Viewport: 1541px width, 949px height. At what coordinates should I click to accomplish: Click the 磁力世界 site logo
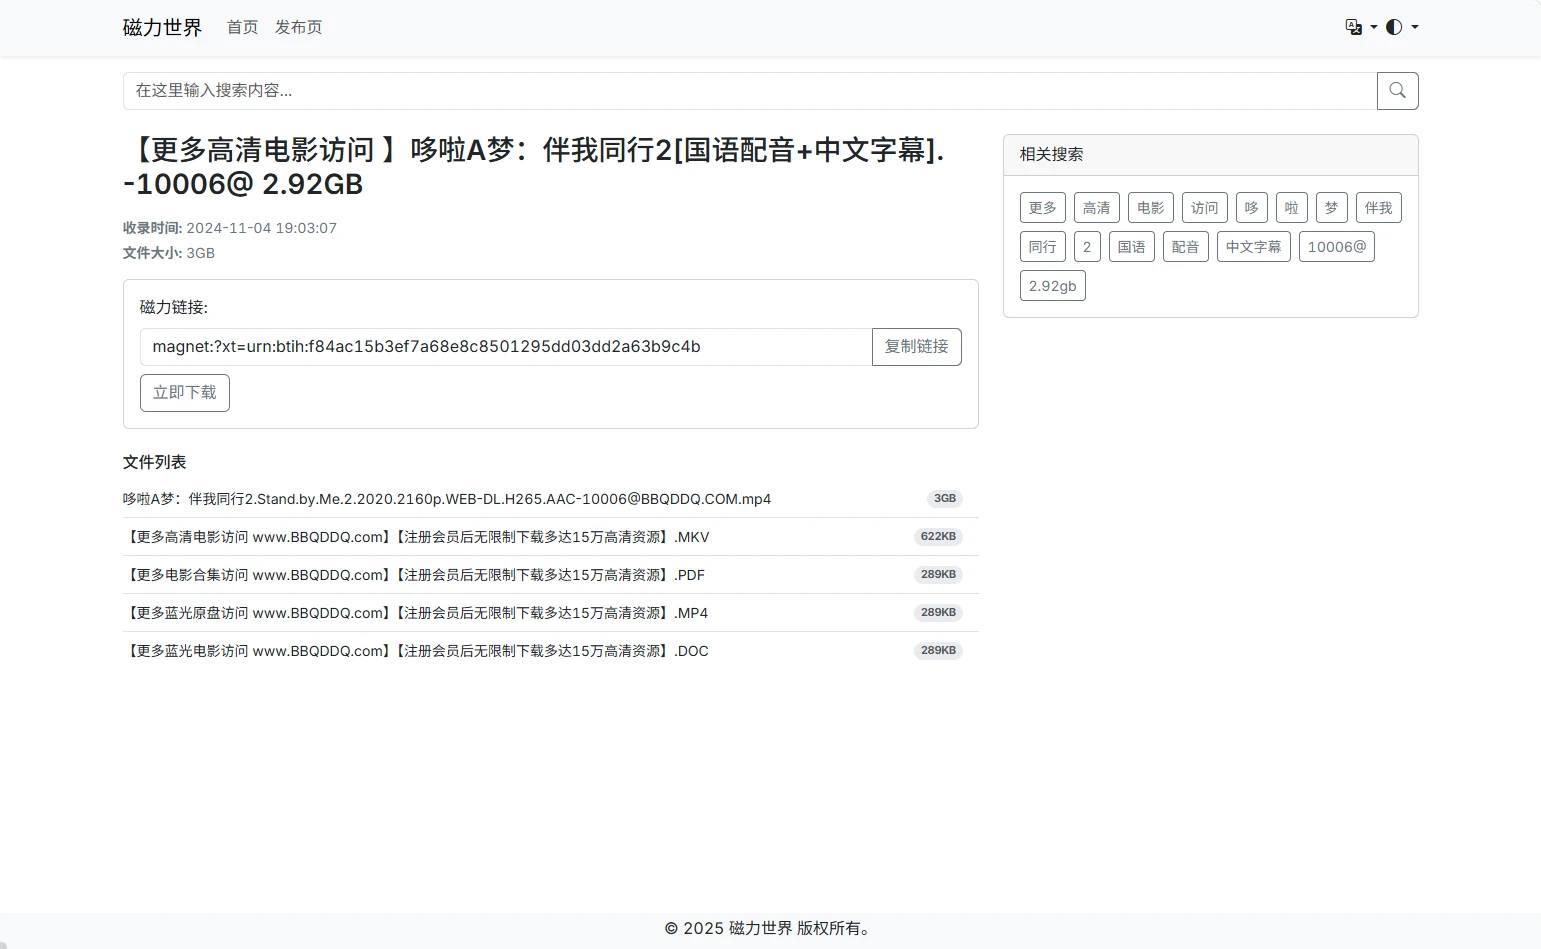coord(162,27)
